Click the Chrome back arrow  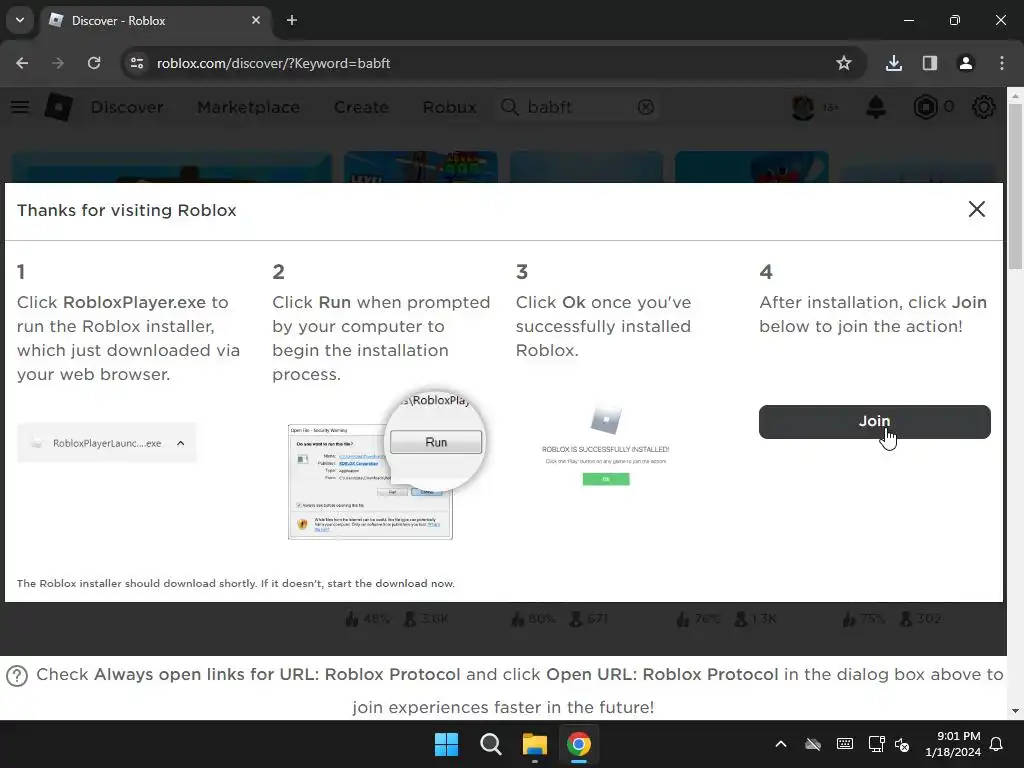pyautogui.click(x=22, y=63)
